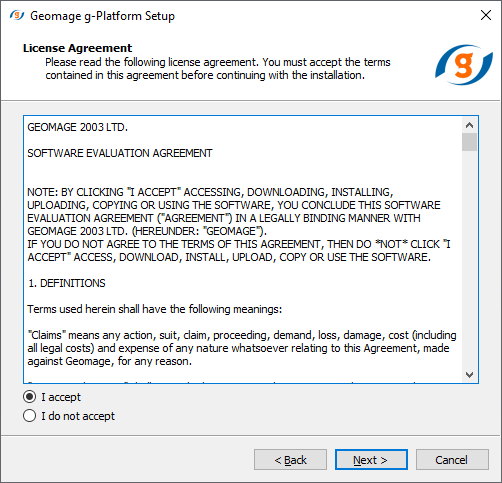The image size is (502, 483).
Task: Click the license agreement scrollbar thumb
Action: [x=469, y=142]
